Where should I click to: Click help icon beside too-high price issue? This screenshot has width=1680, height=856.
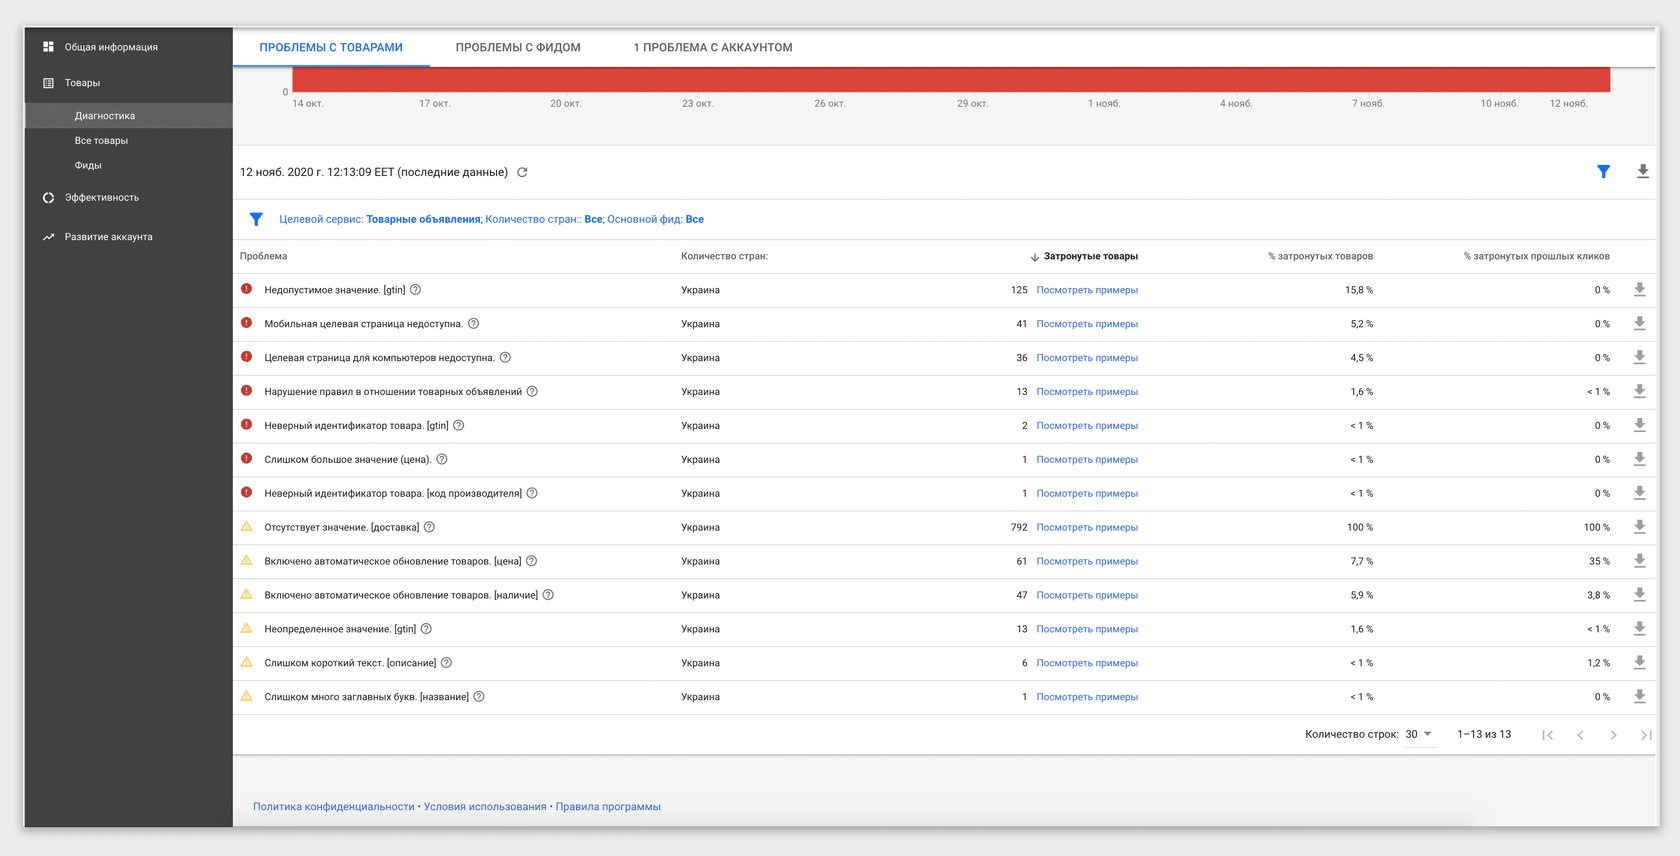click(x=442, y=460)
